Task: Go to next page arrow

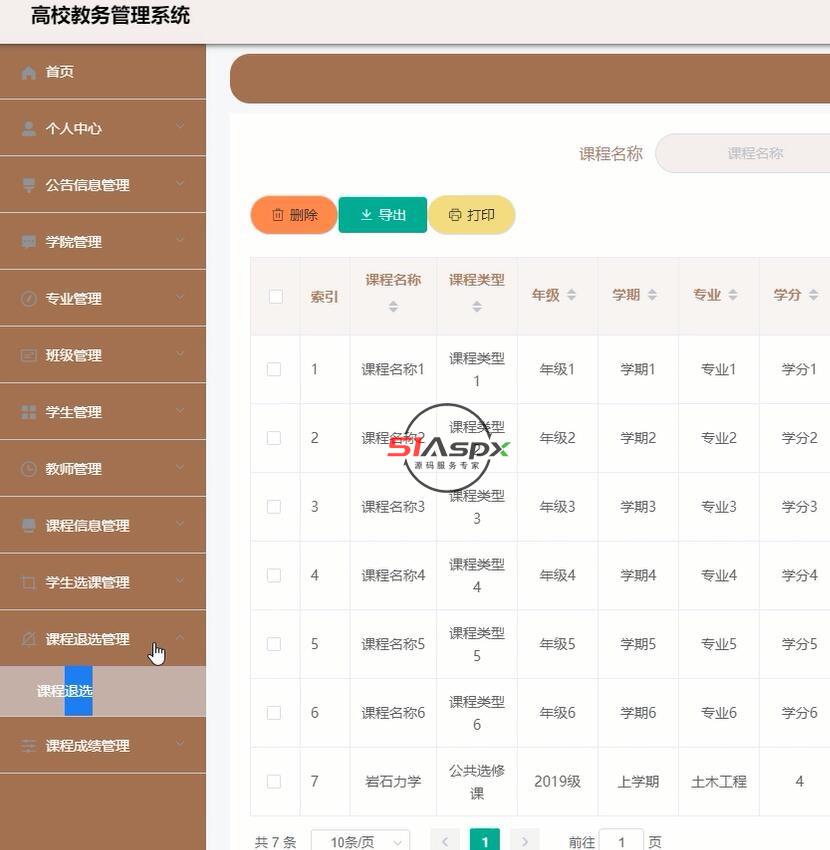Action: point(525,841)
